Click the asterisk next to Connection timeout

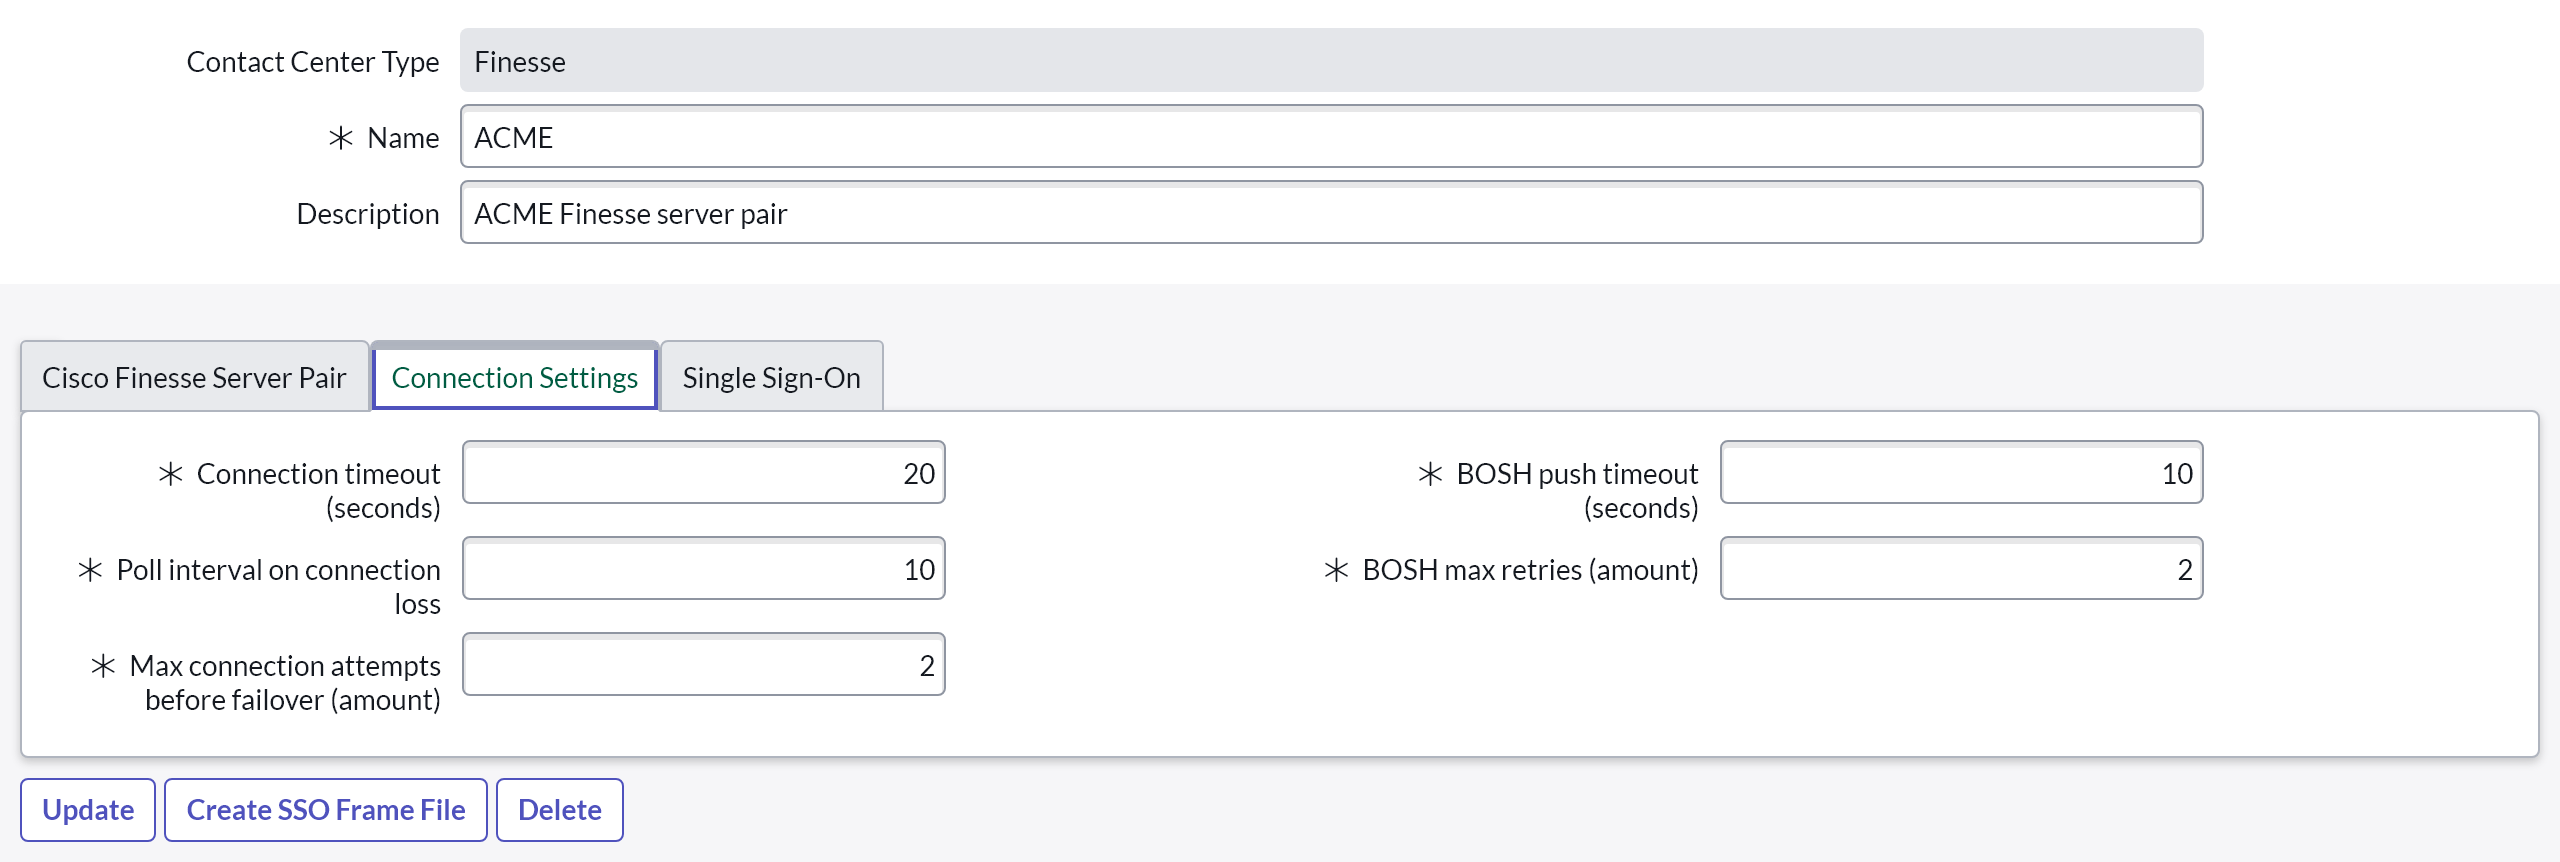coord(171,474)
